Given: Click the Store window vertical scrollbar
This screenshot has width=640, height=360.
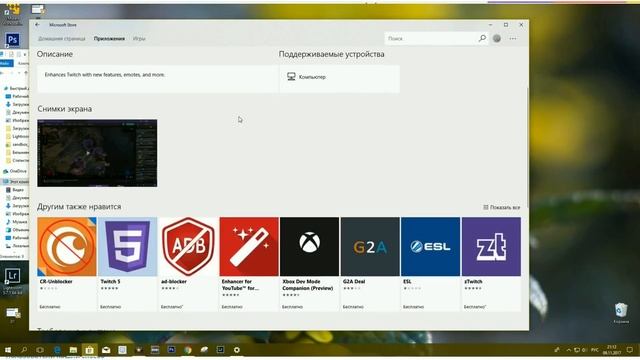Looking at the screenshot, I should tap(528, 147).
